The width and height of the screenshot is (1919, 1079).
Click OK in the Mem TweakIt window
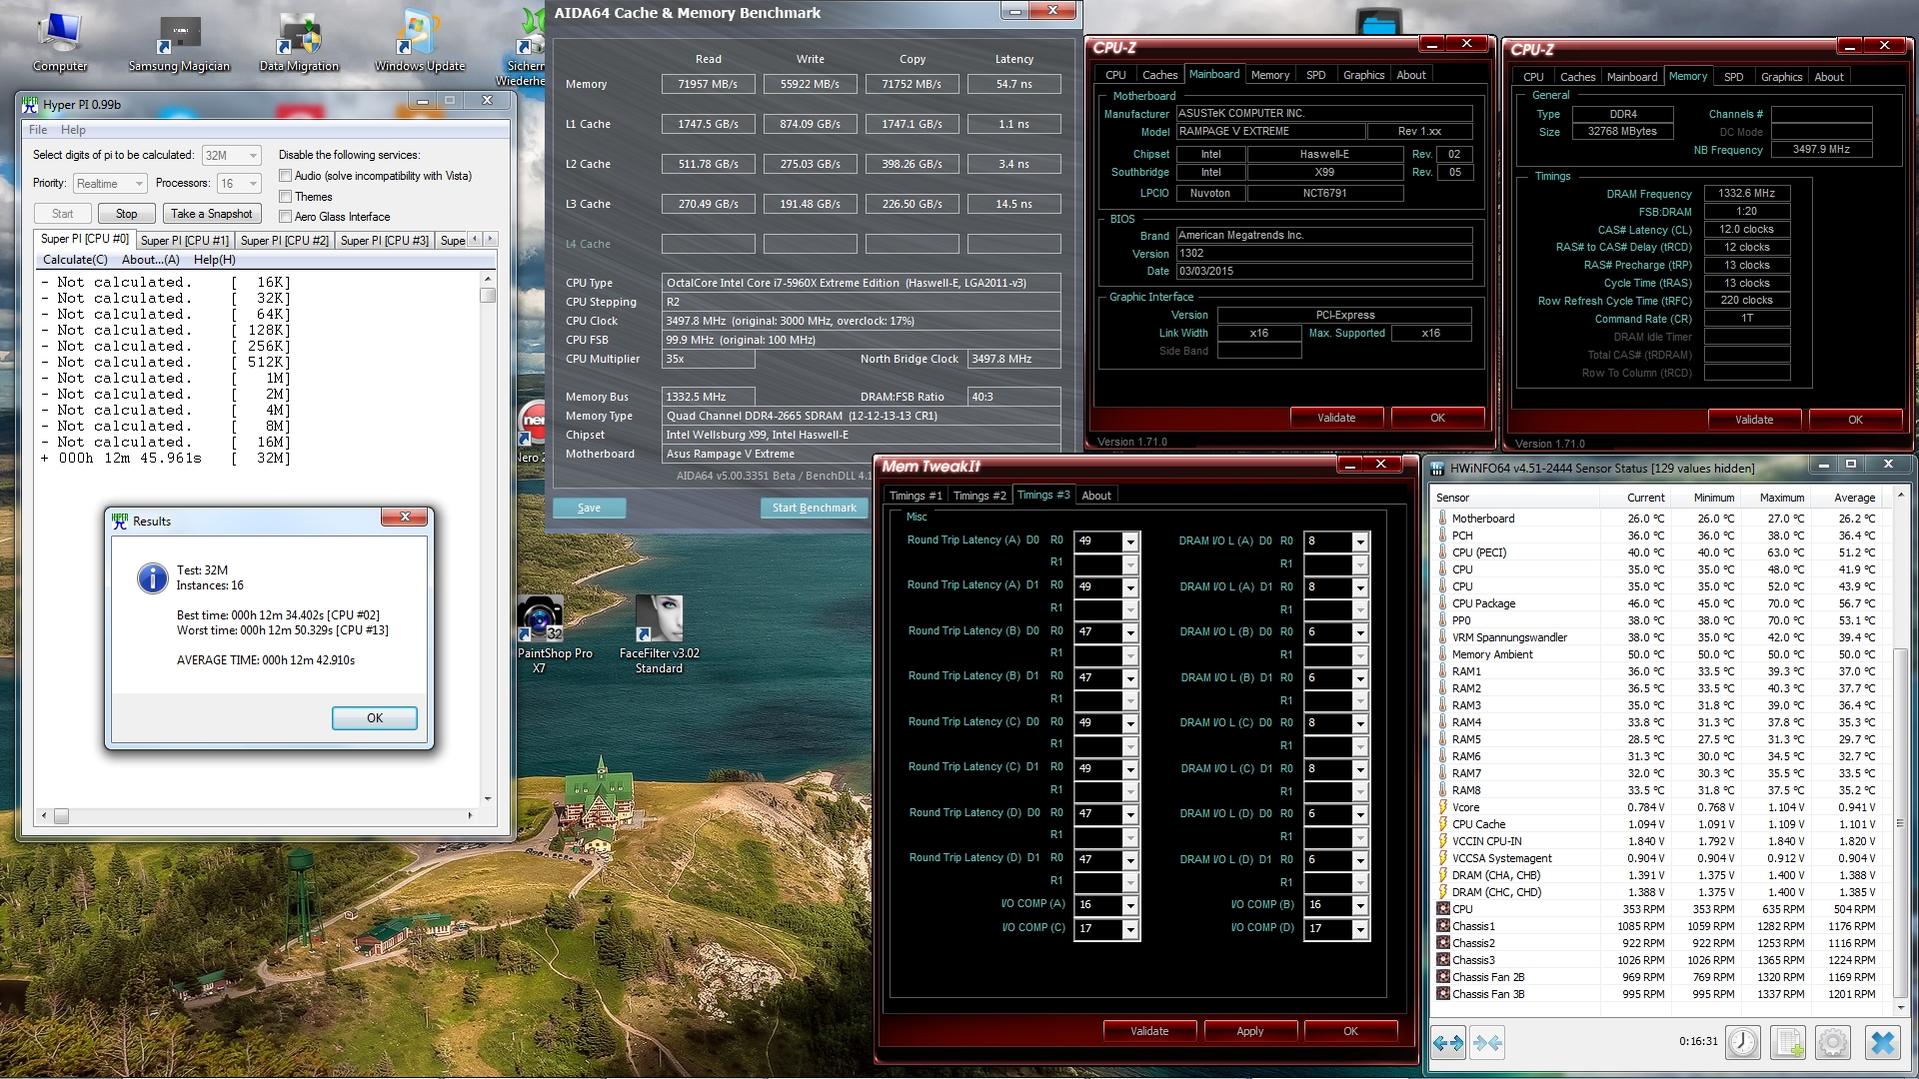(x=1350, y=1031)
